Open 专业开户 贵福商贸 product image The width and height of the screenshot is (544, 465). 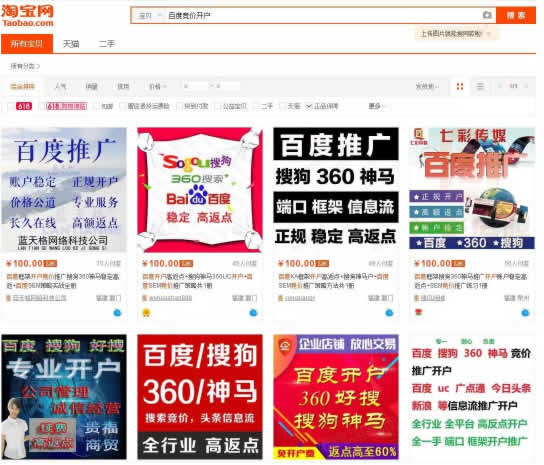click(x=64, y=397)
